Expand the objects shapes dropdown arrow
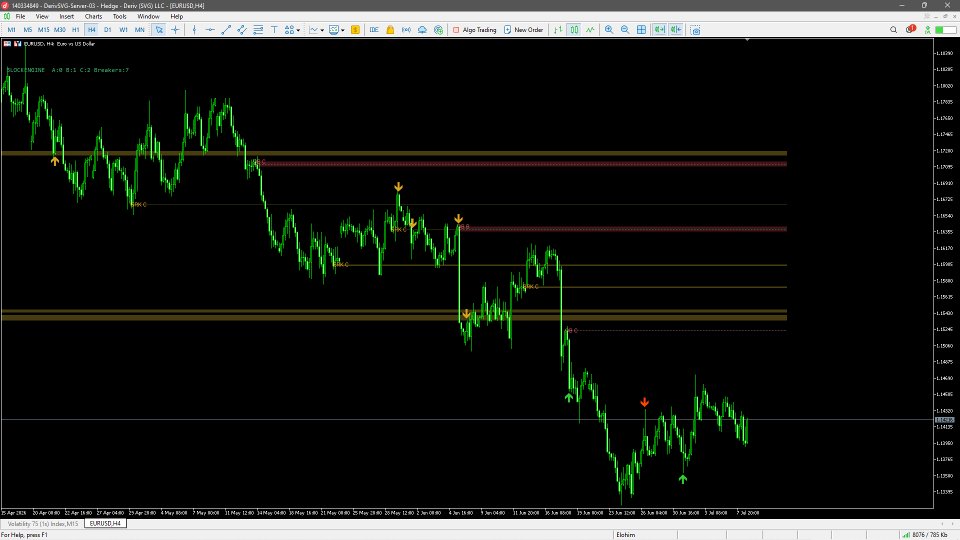The image size is (960, 540). point(298,30)
